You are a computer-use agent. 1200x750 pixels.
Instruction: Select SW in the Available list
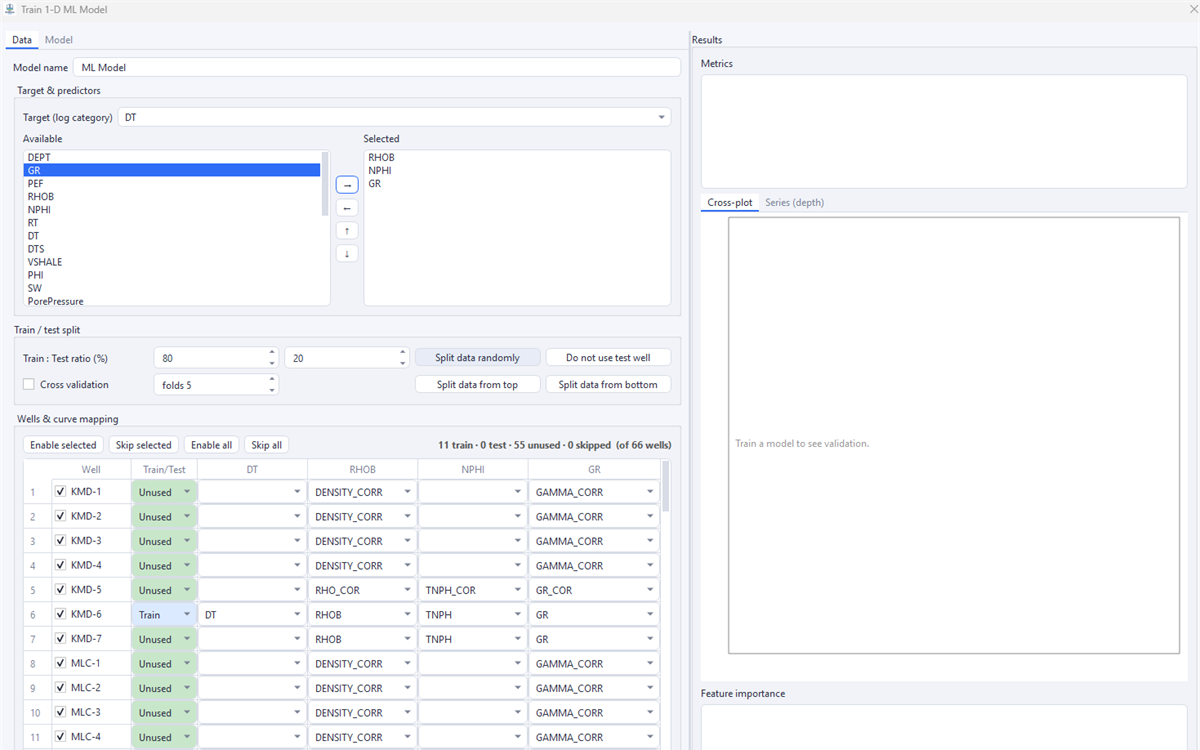tap(172, 288)
